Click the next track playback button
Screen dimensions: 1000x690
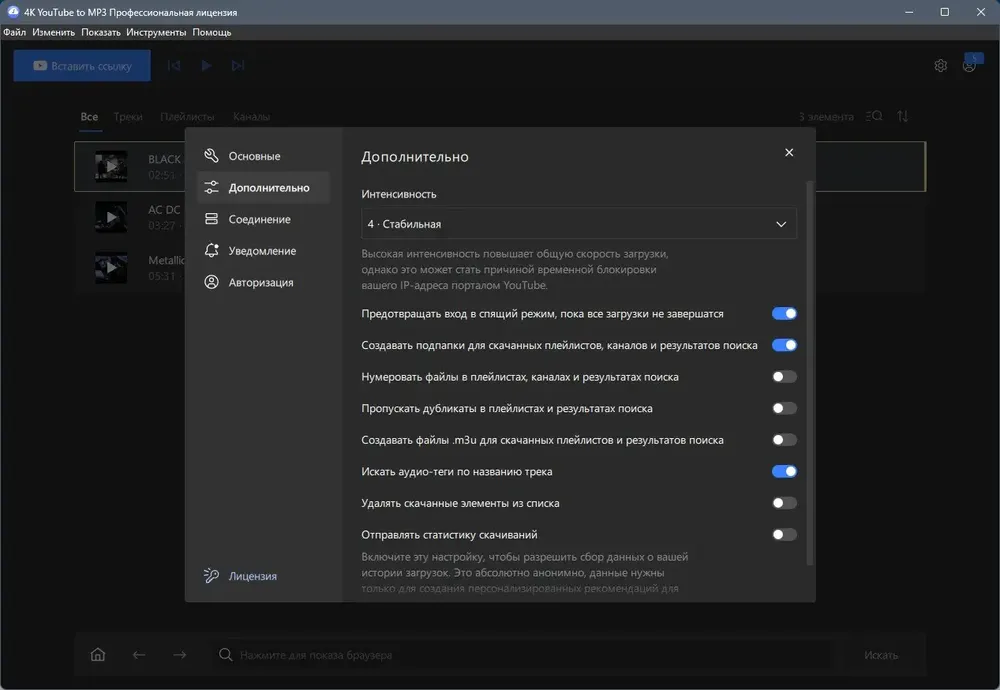(x=238, y=66)
